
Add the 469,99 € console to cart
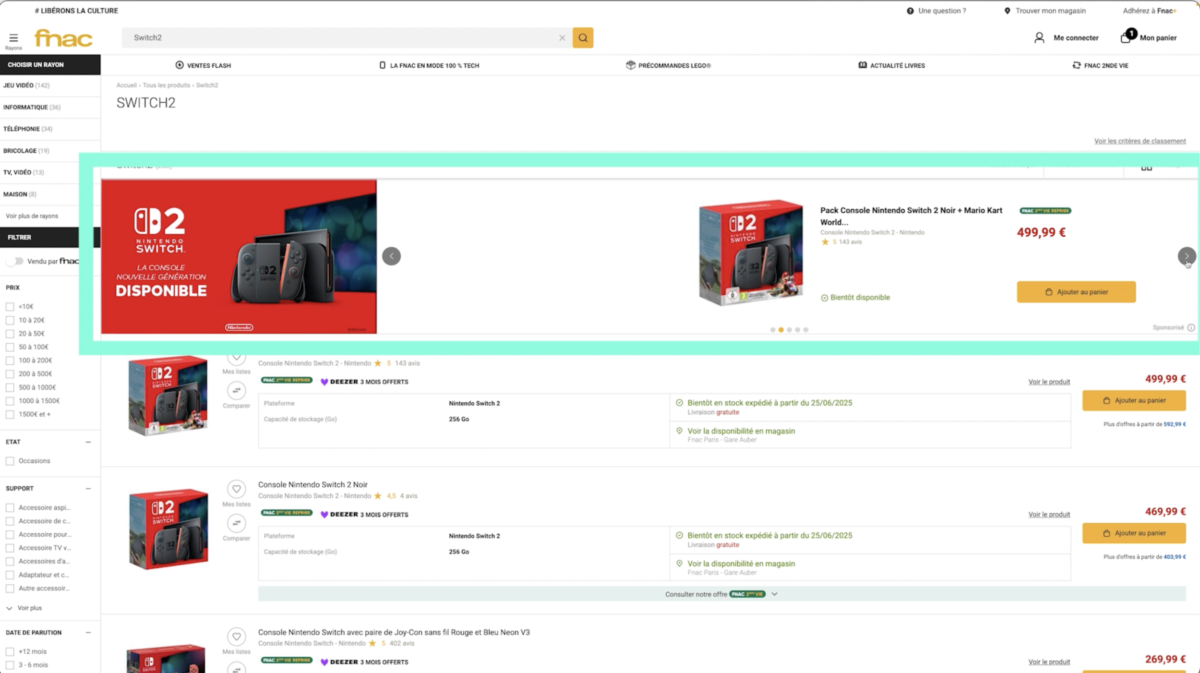1134,533
